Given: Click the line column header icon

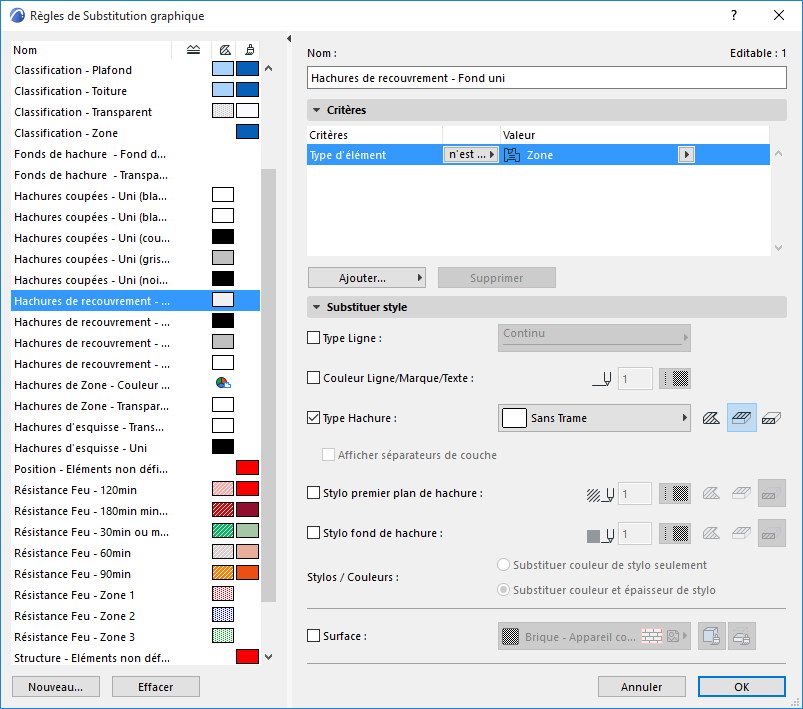Looking at the screenshot, I should 193,50.
